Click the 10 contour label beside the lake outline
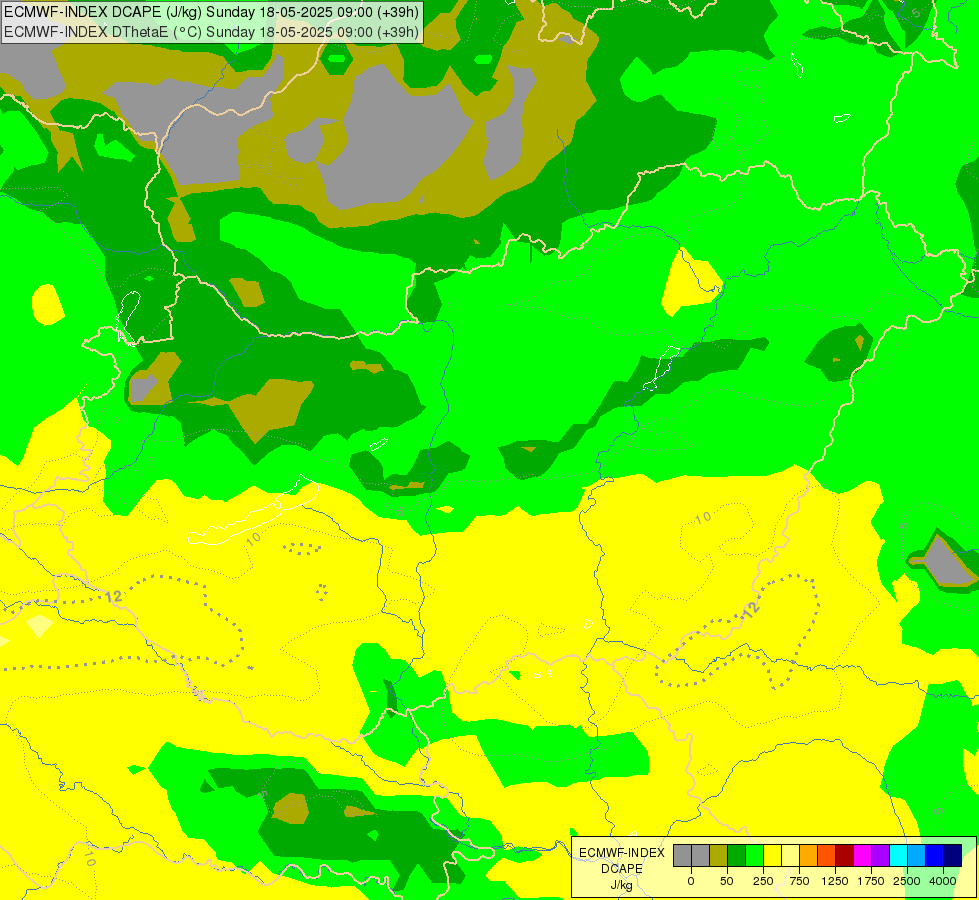The width and height of the screenshot is (979, 900). pos(253,538)
